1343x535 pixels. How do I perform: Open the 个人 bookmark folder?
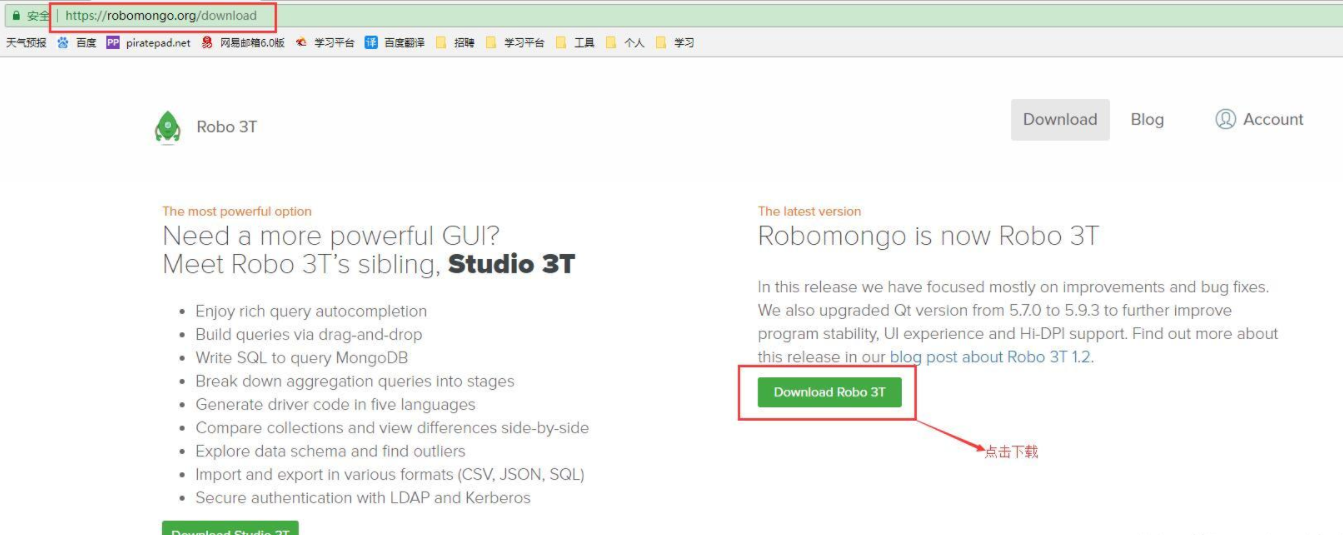tap(625, 43)
